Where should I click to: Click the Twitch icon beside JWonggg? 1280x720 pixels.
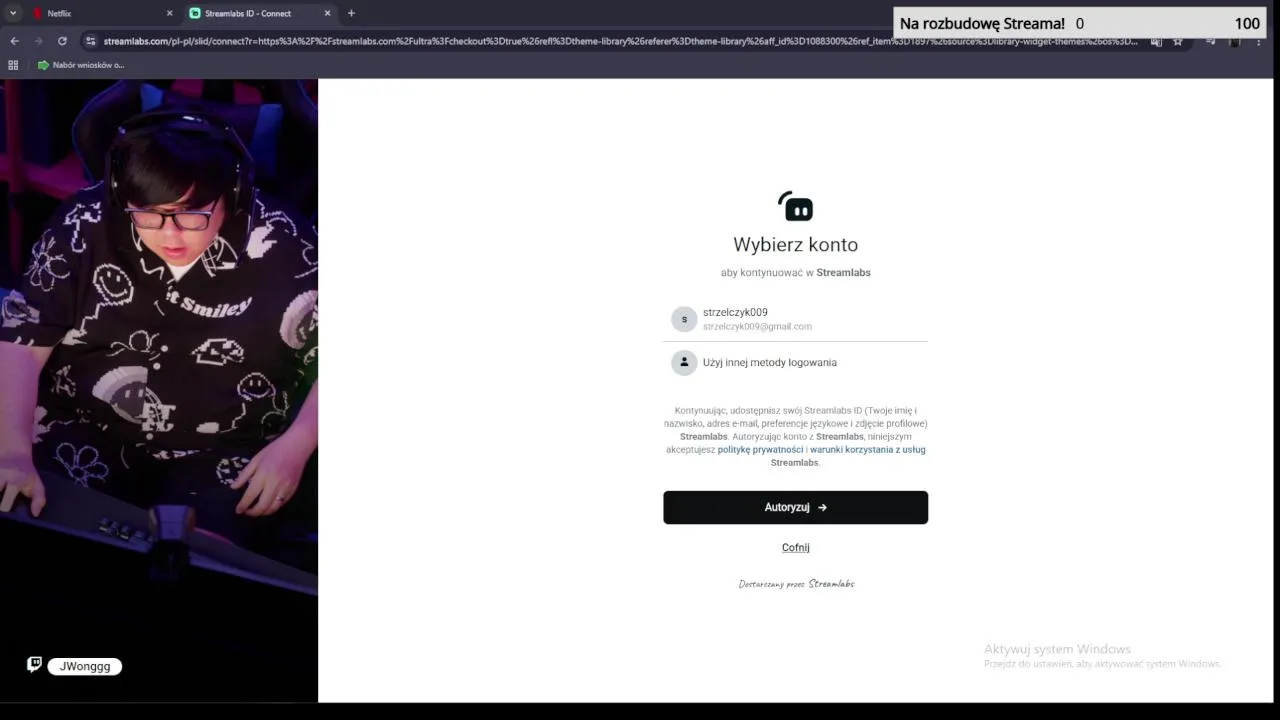tap(34, 665)
